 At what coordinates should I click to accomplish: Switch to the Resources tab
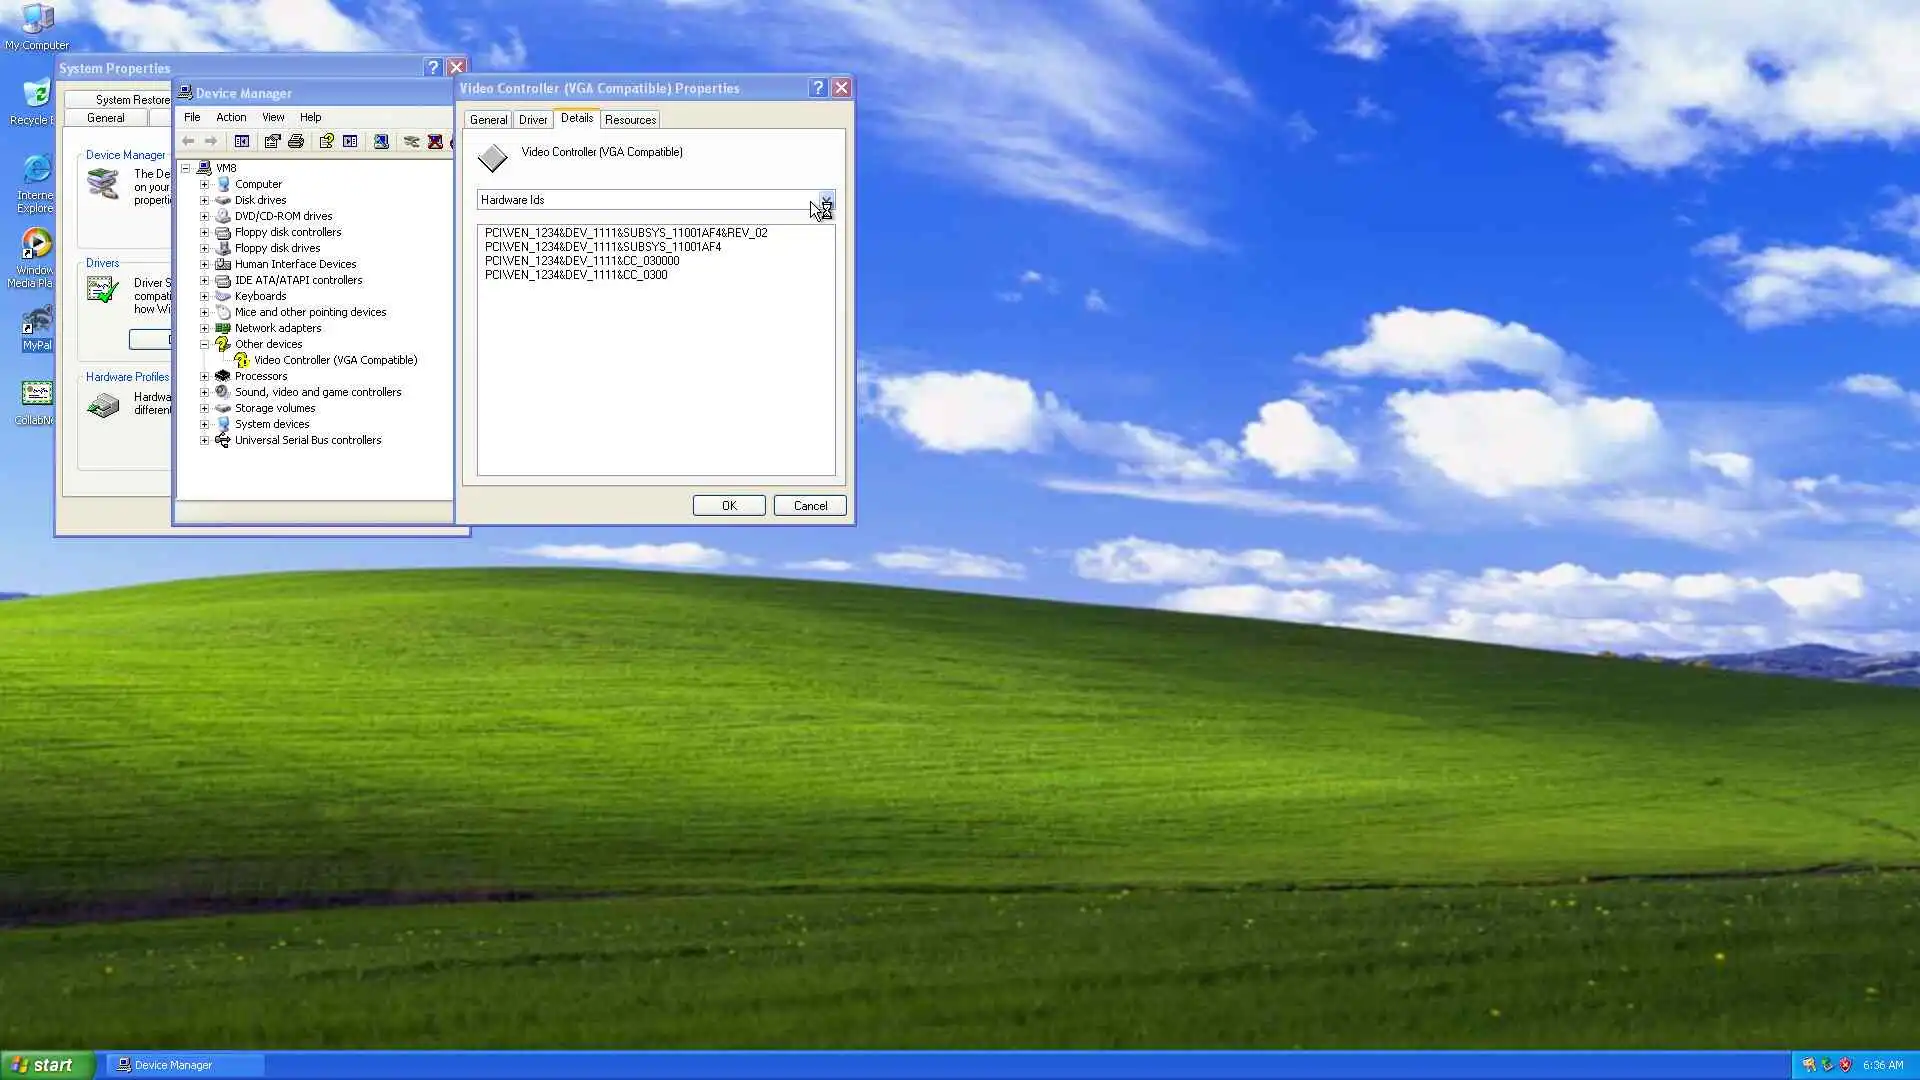click(630, 120)
